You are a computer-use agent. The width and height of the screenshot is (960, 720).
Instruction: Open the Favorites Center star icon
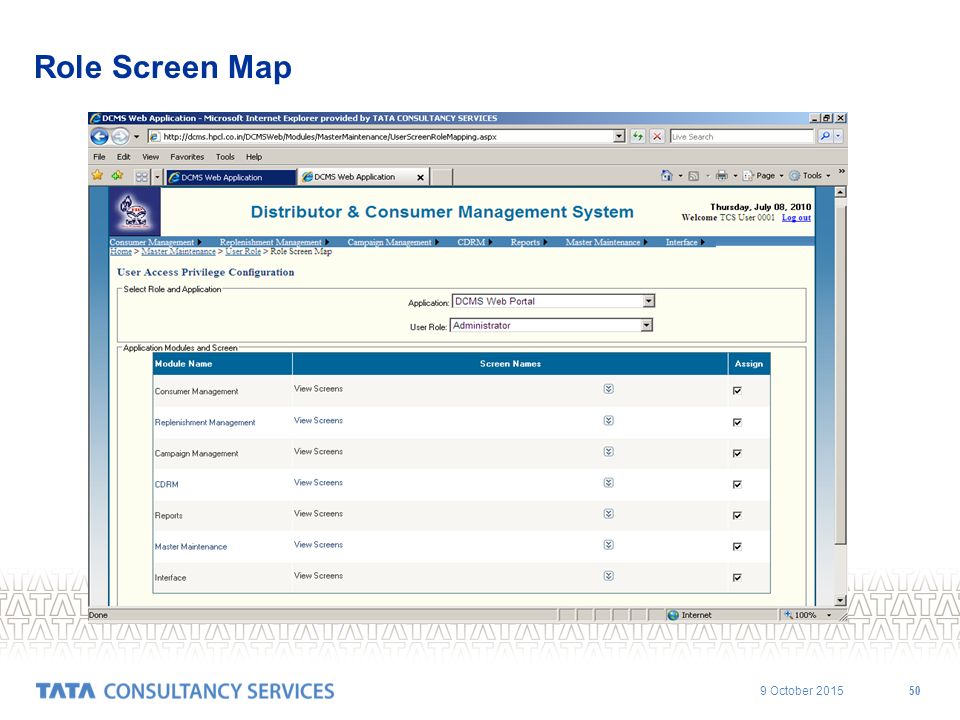click(x=97, y=176)
